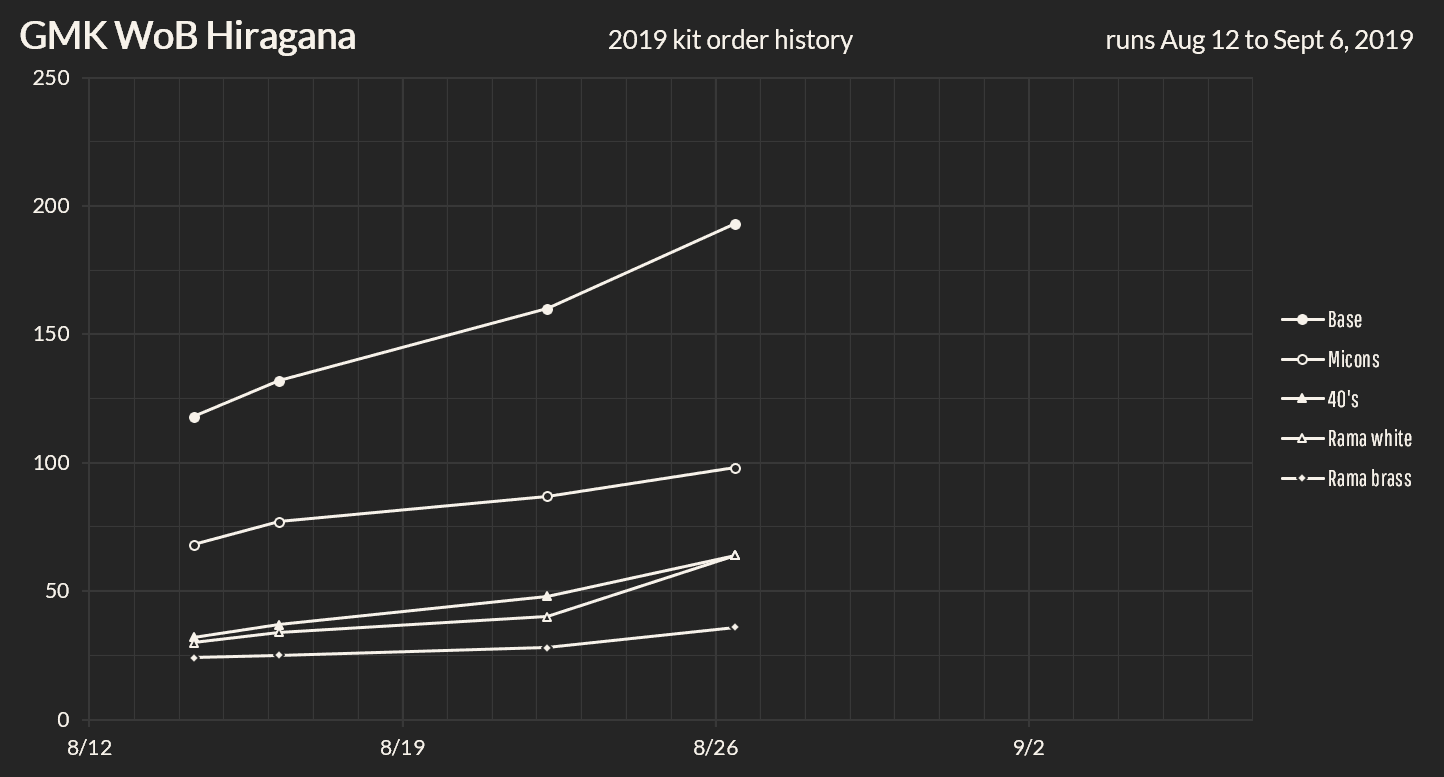Click the 2019 kit order history subtitle

pos(730,40)
